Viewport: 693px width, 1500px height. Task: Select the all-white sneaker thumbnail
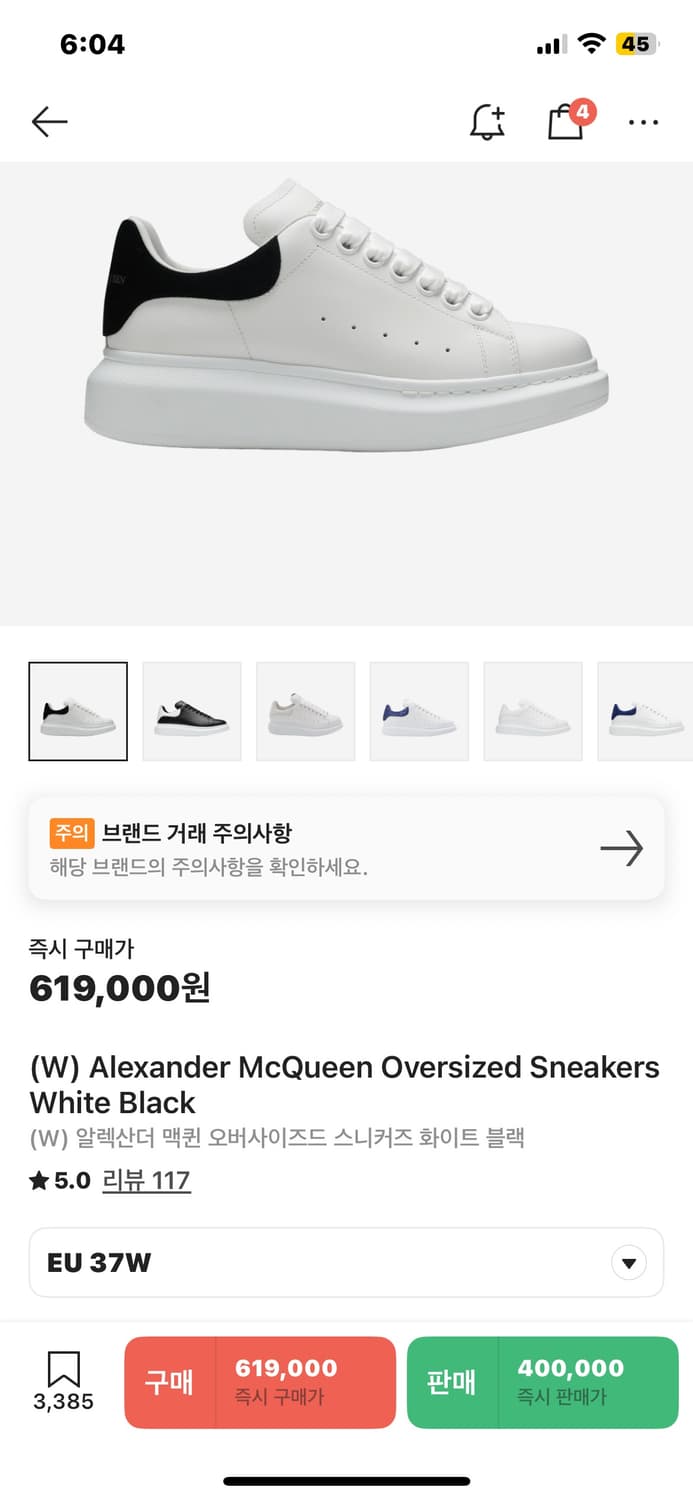(x=533, y=711)
